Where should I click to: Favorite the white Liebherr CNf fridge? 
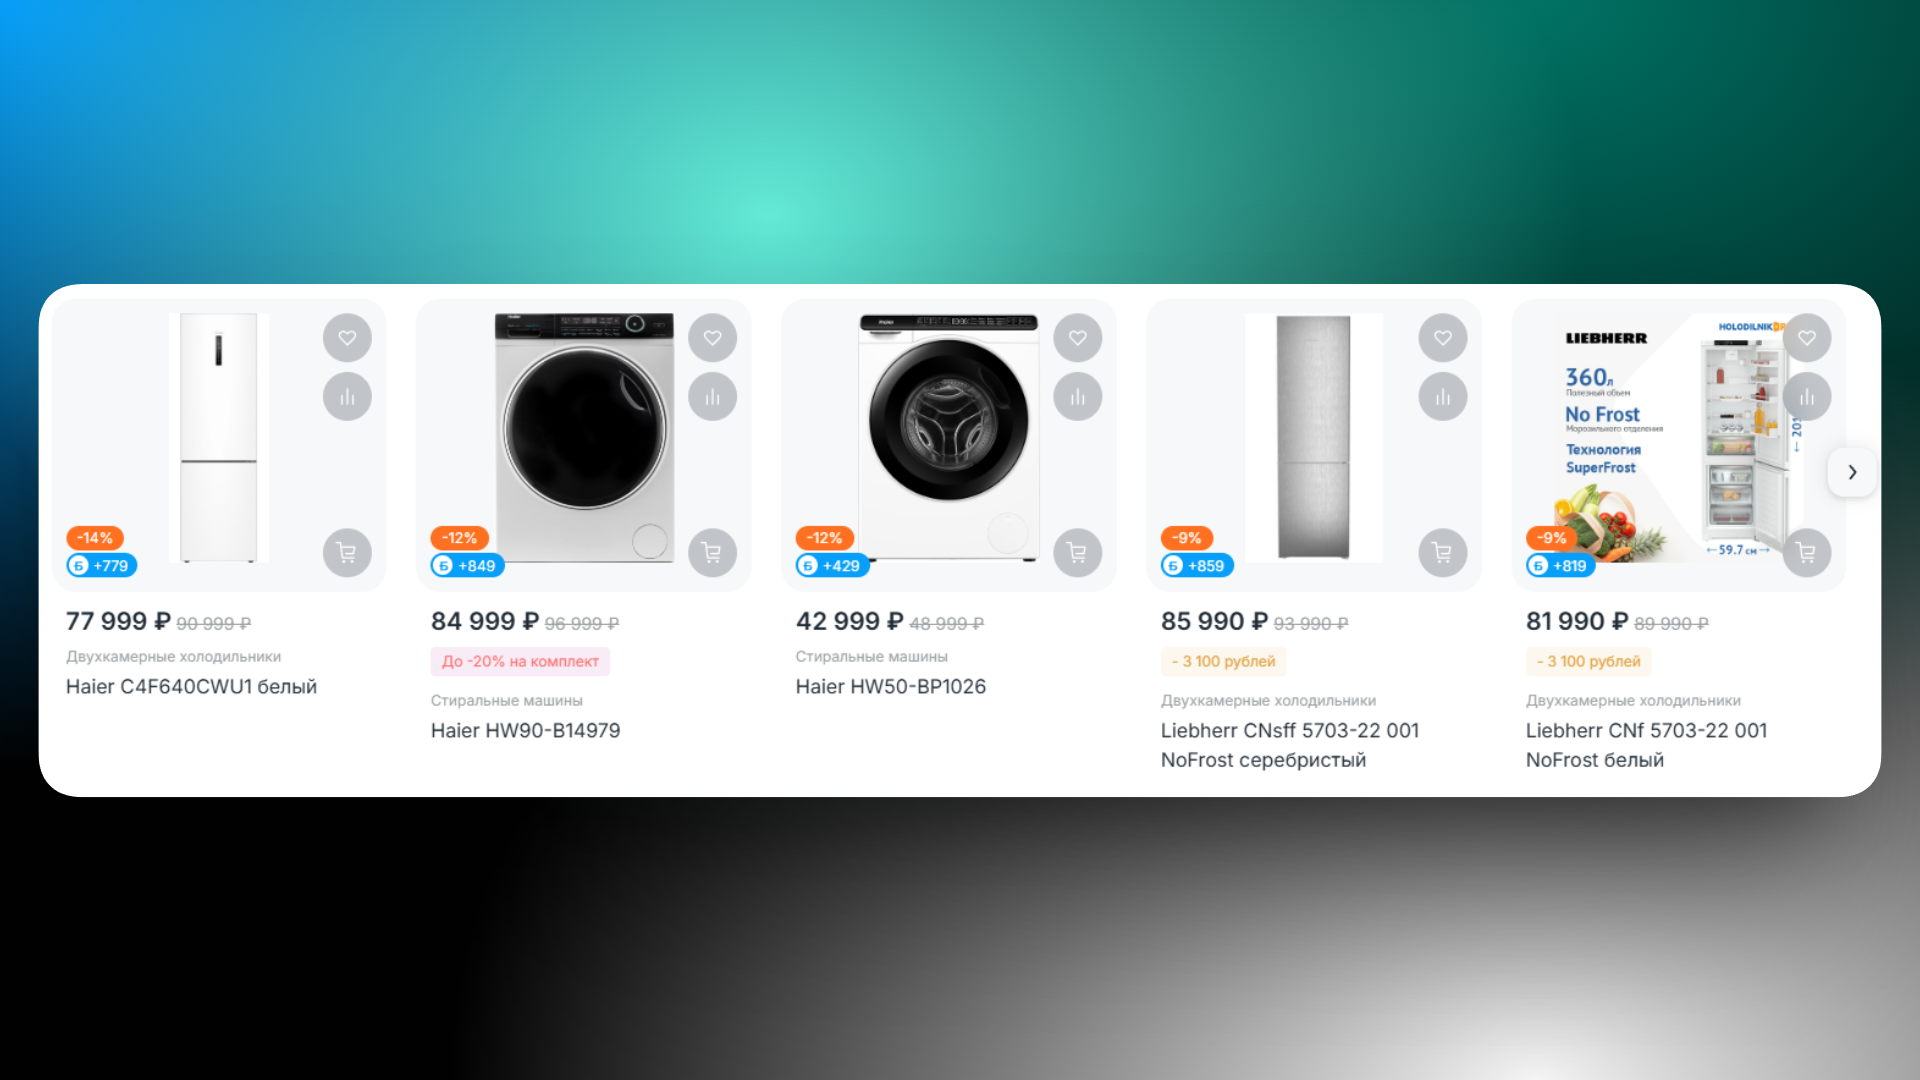tap(1807, 338)
